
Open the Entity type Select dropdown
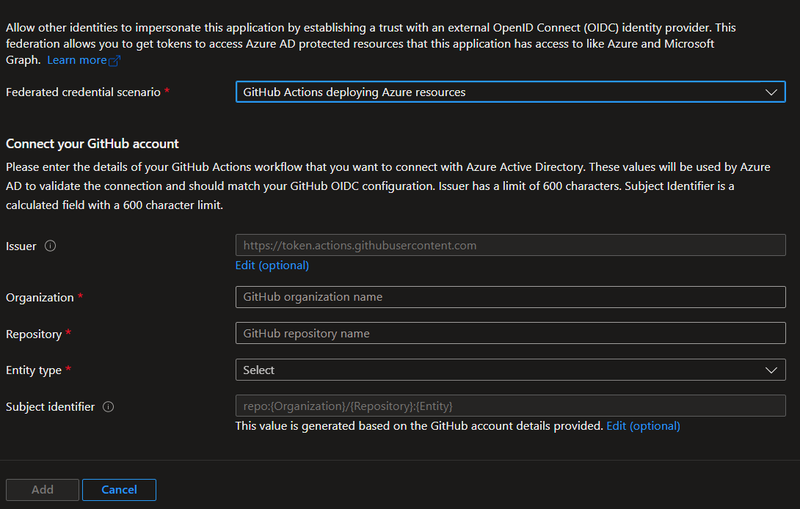pyautogui.click(x=510, y=370)
